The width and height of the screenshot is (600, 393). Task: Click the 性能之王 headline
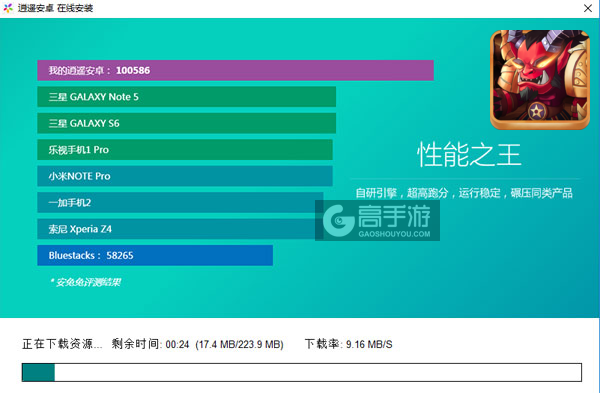pyautogui.click(x=469, y=155)
